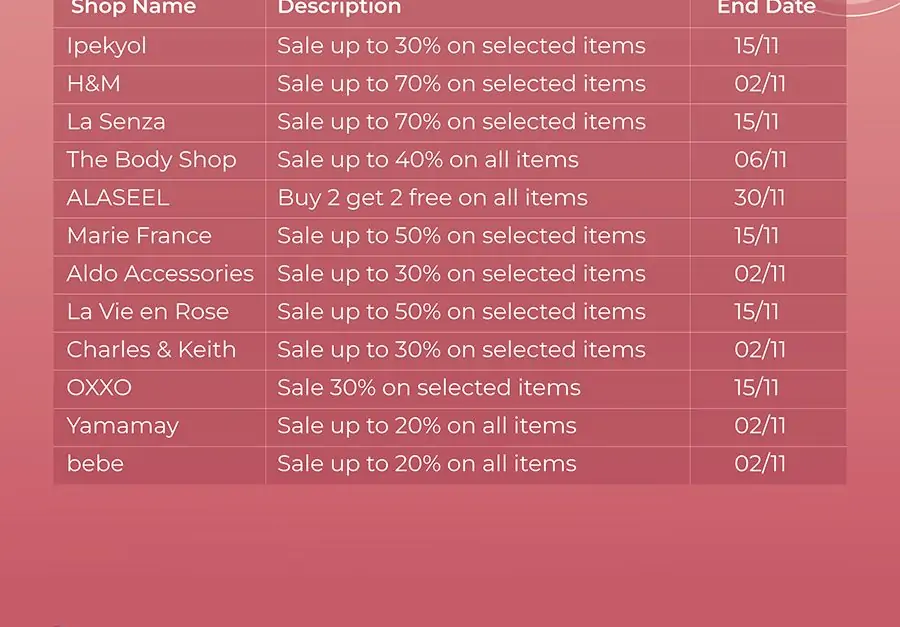This screenshot has height=627, width=900.
Task: Click the ALASEEL shop name
Action: 118,198
